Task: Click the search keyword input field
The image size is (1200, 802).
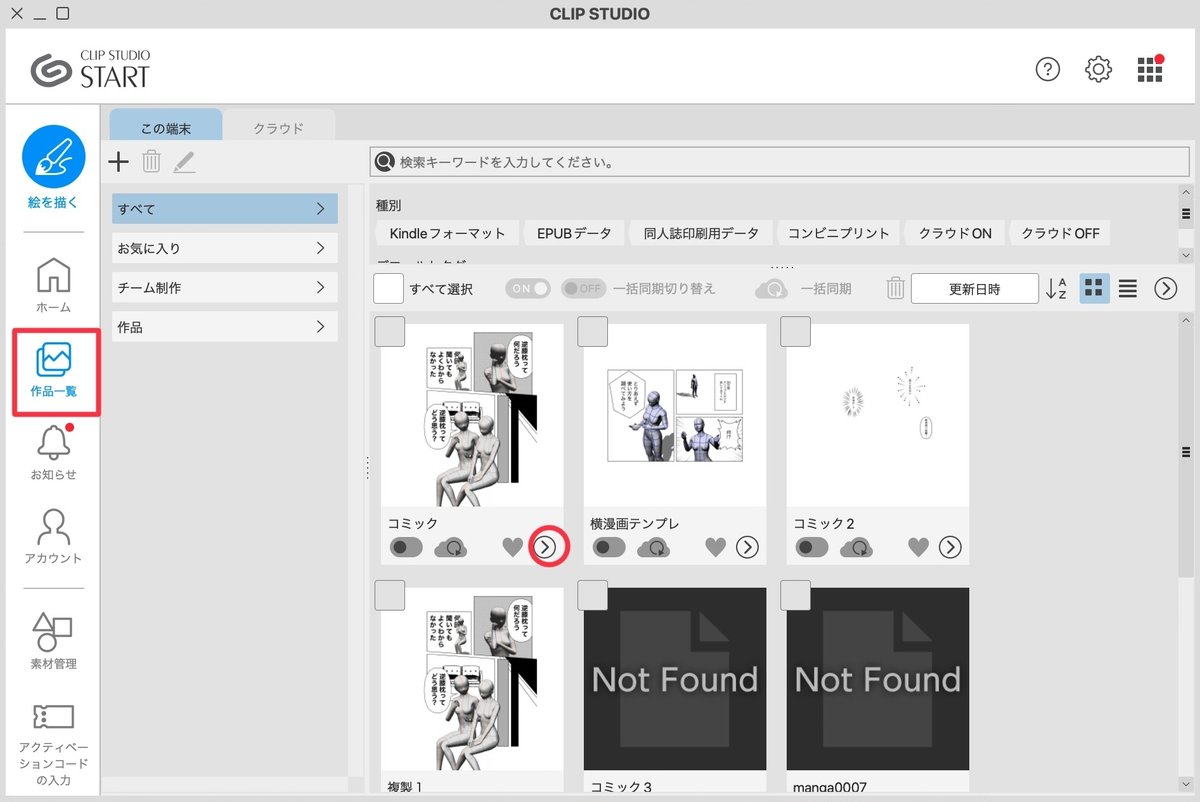Action: click(700, 161)
